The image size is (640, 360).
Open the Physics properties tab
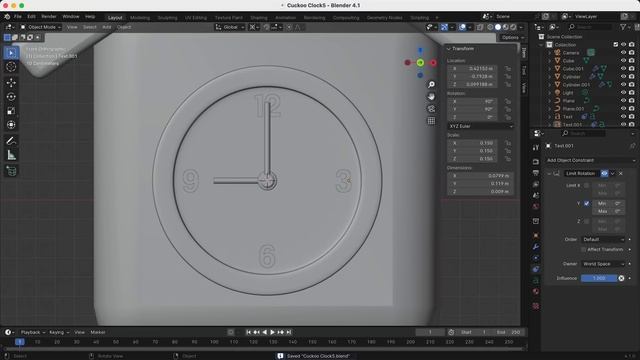pyautogui.click(x=536, y=258)
